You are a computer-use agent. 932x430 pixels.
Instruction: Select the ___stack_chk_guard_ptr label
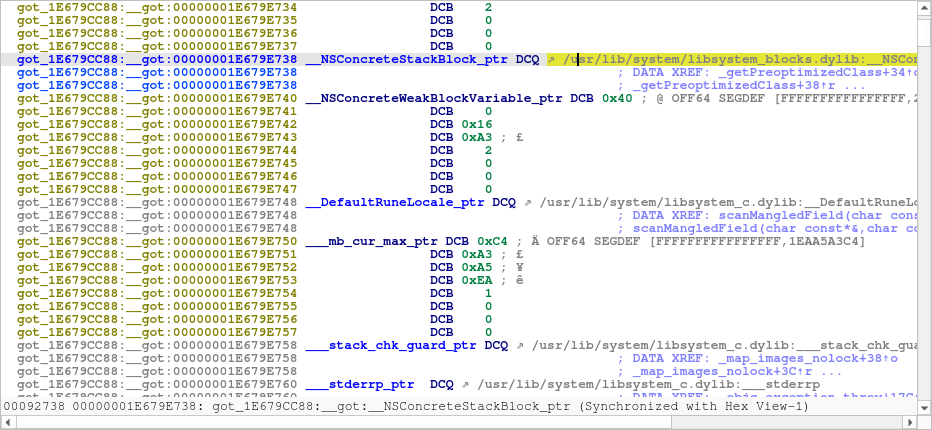(x=391, y=346)
